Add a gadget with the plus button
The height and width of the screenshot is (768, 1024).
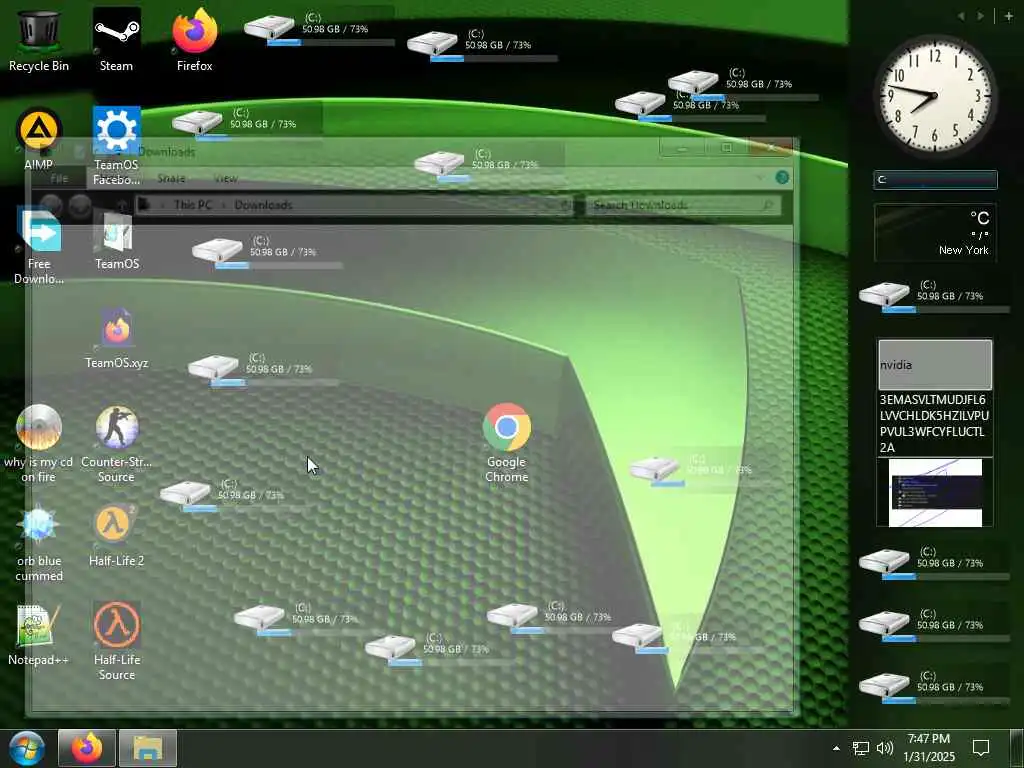(1008, 16)
